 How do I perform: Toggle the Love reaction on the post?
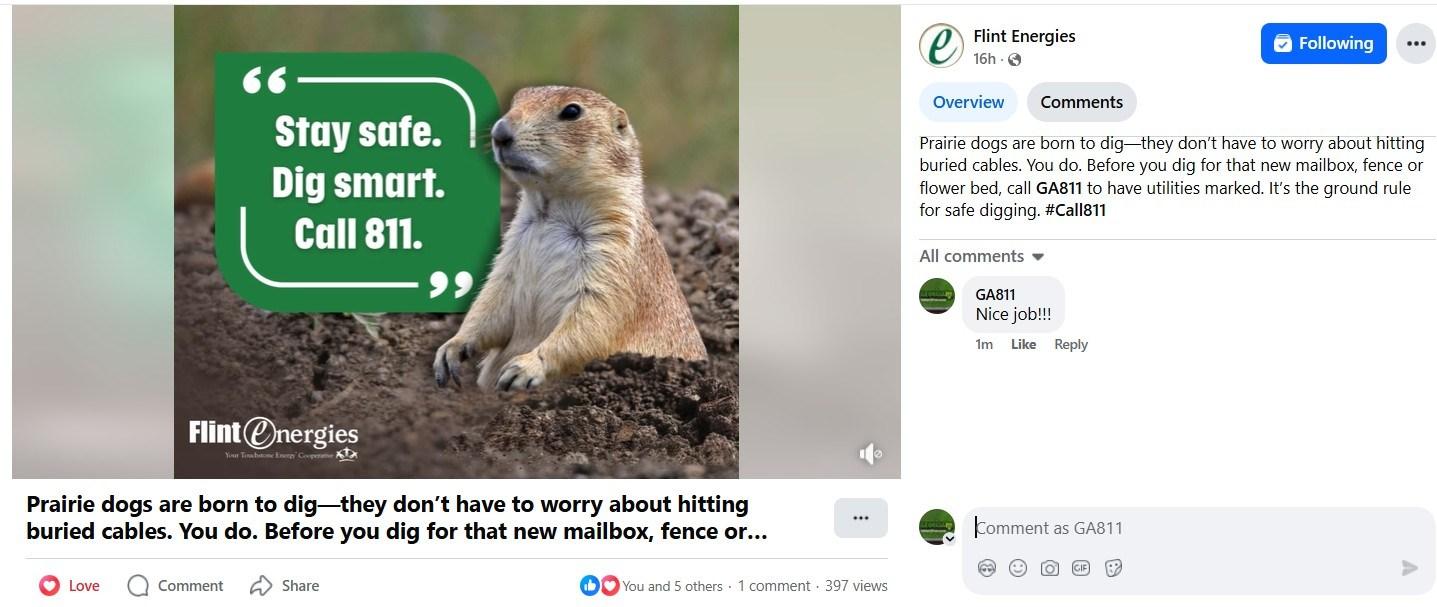pos(69,586)
